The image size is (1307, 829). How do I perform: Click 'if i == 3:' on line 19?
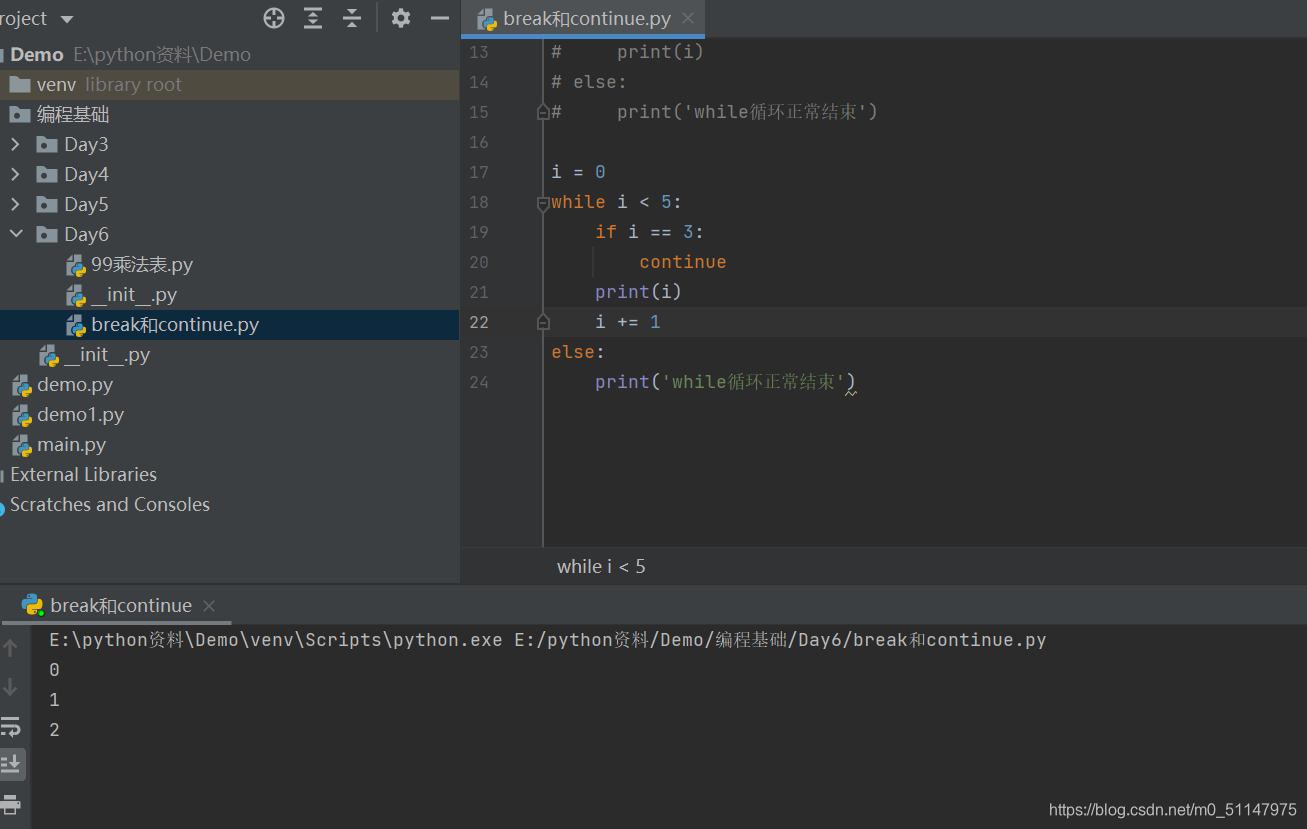tap(649, 232)
